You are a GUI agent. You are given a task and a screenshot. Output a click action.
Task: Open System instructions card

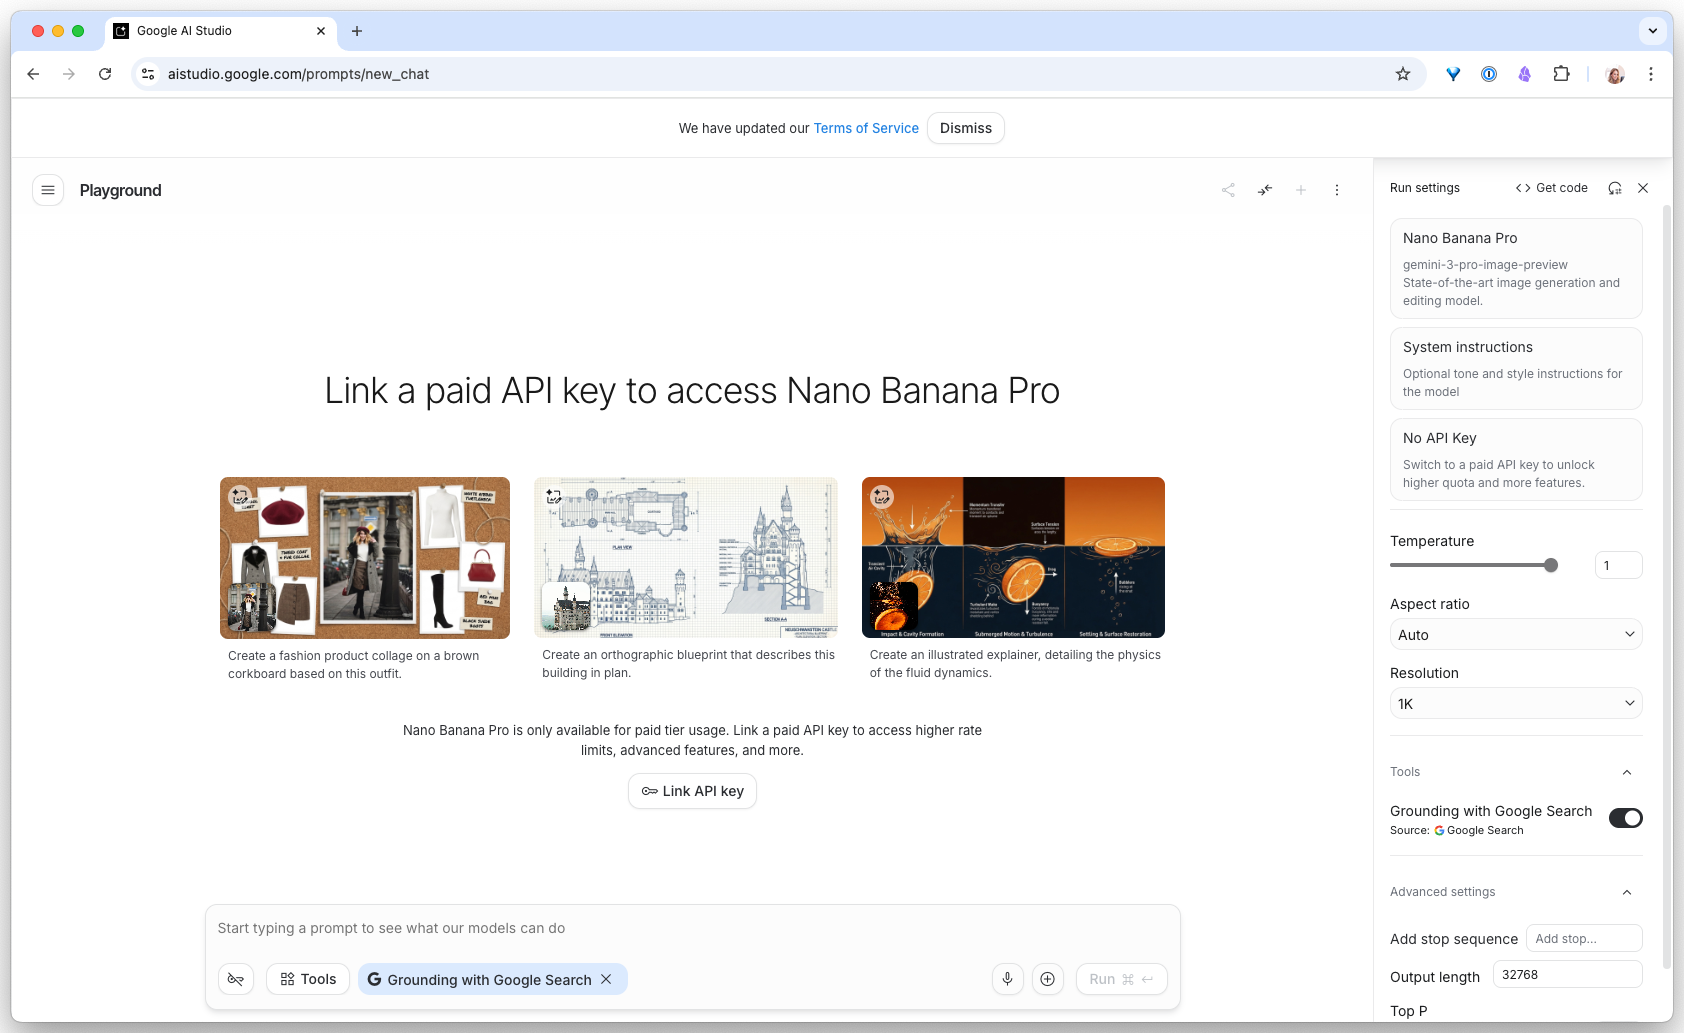tap(1516, 369)
